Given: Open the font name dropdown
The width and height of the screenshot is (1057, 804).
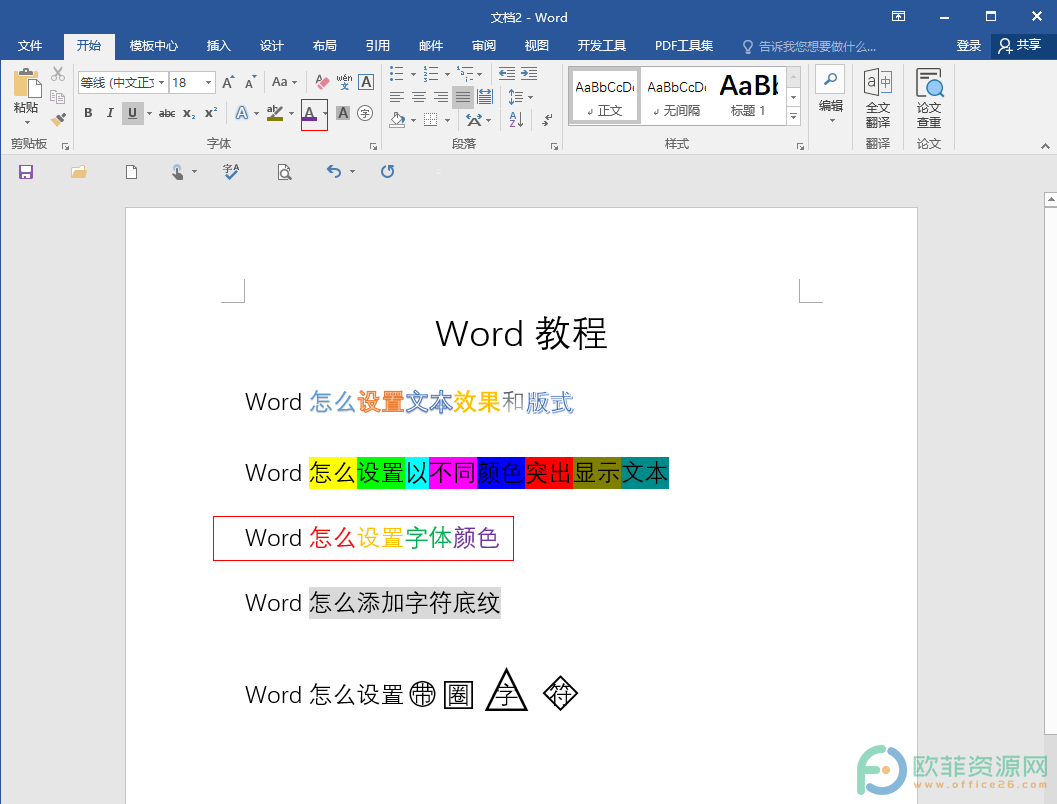Looking at the screenshot, I should (162, 82).
